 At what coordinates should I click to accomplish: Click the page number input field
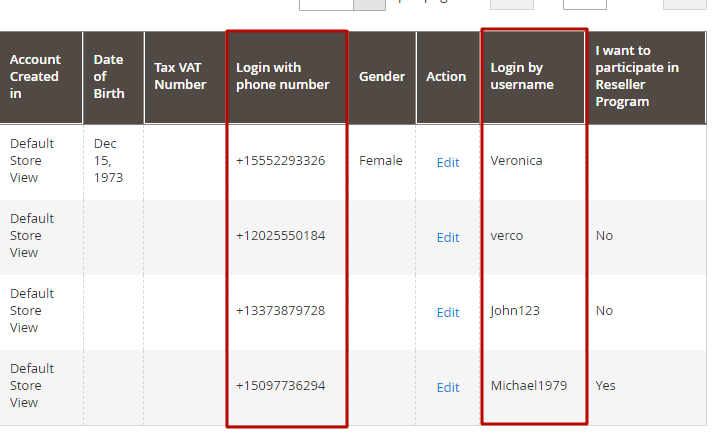(x=584, y=3)
